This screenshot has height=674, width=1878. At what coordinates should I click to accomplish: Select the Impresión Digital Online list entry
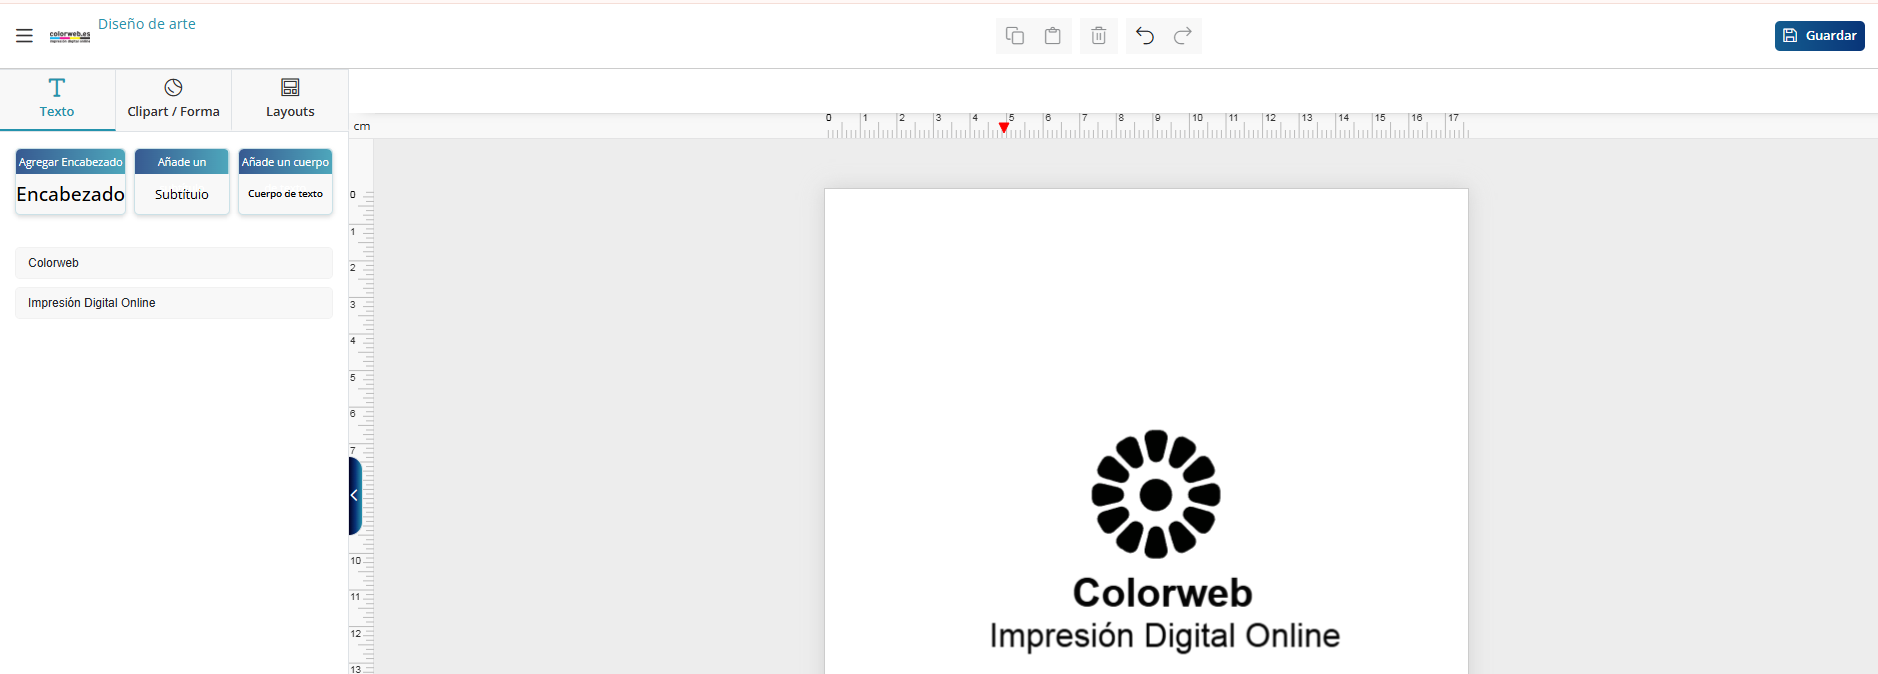[x=173, y=303]
